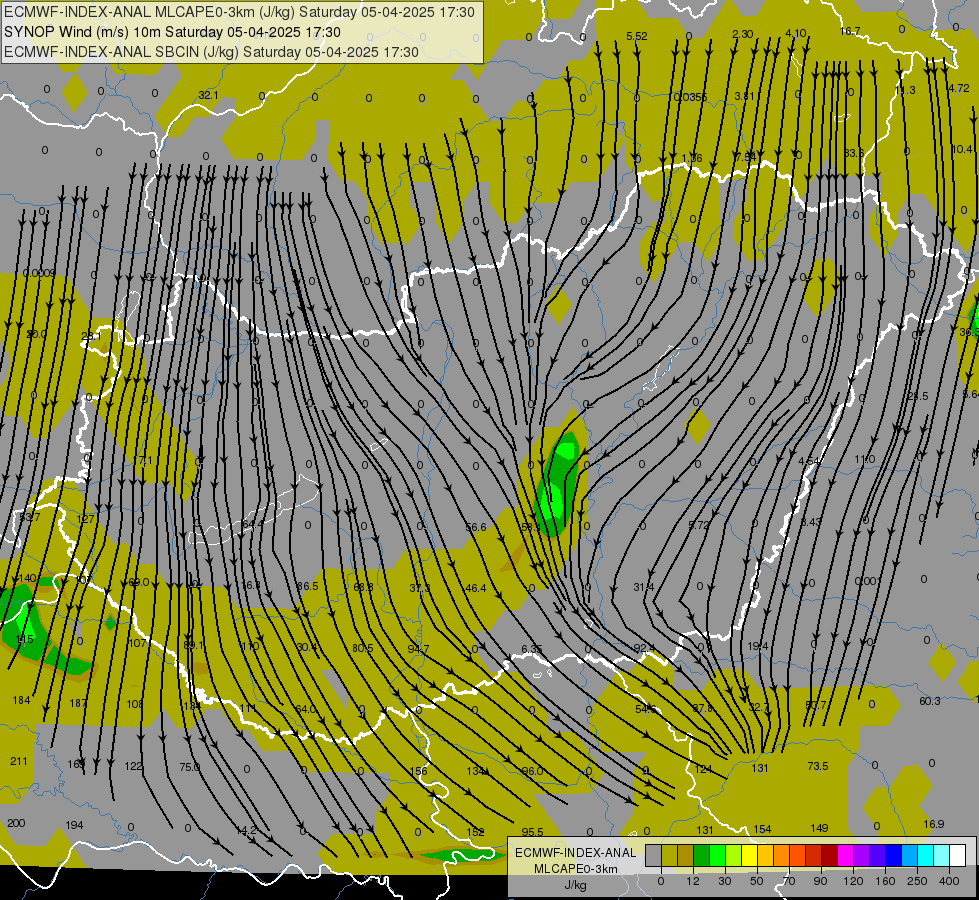Click the map value 152

coord(475,832)
